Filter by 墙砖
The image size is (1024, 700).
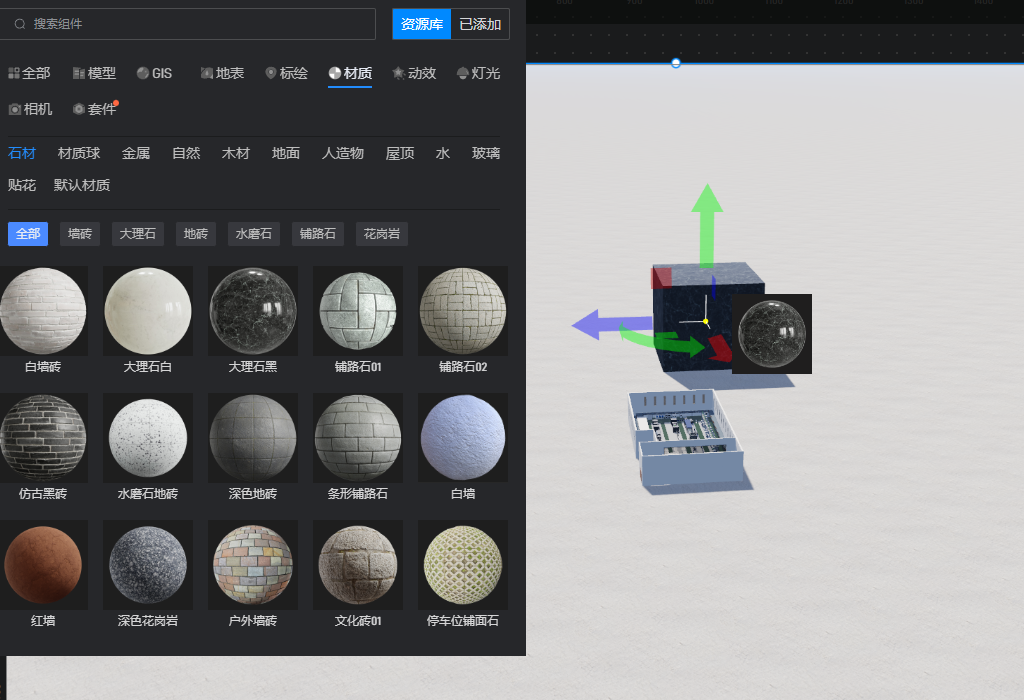80,234
